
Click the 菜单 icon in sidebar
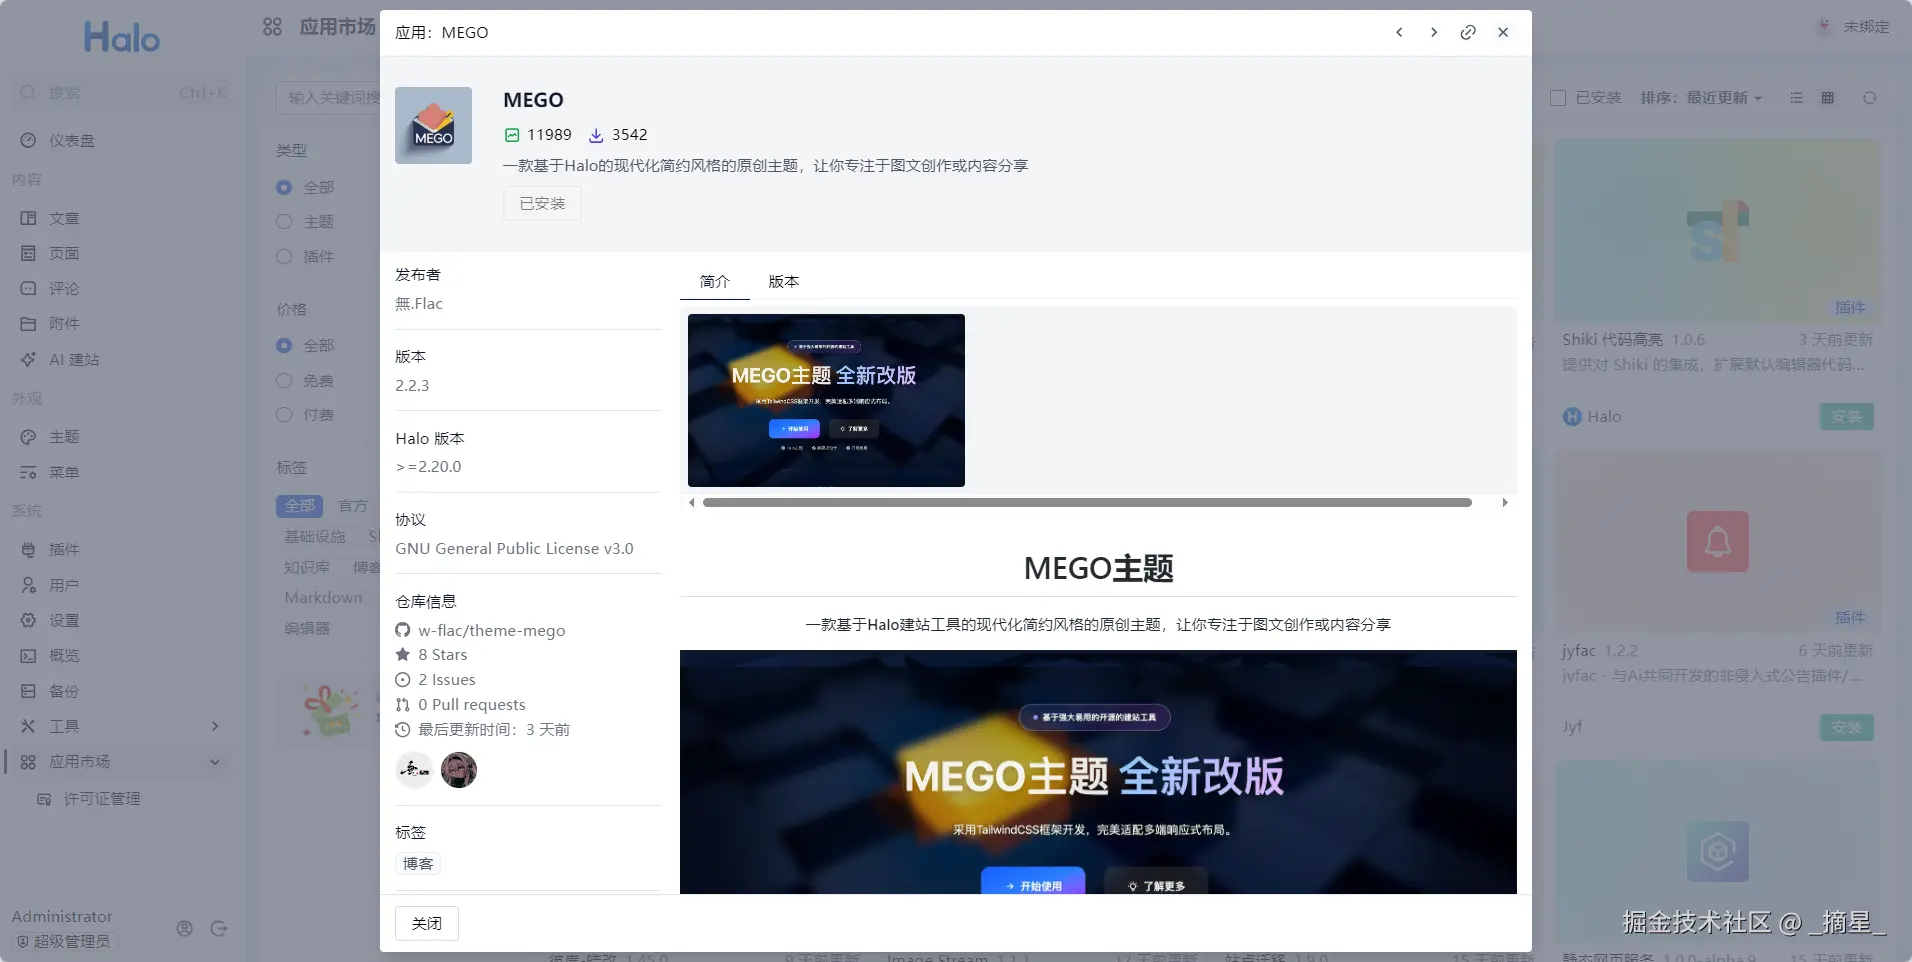pos(28,472)
